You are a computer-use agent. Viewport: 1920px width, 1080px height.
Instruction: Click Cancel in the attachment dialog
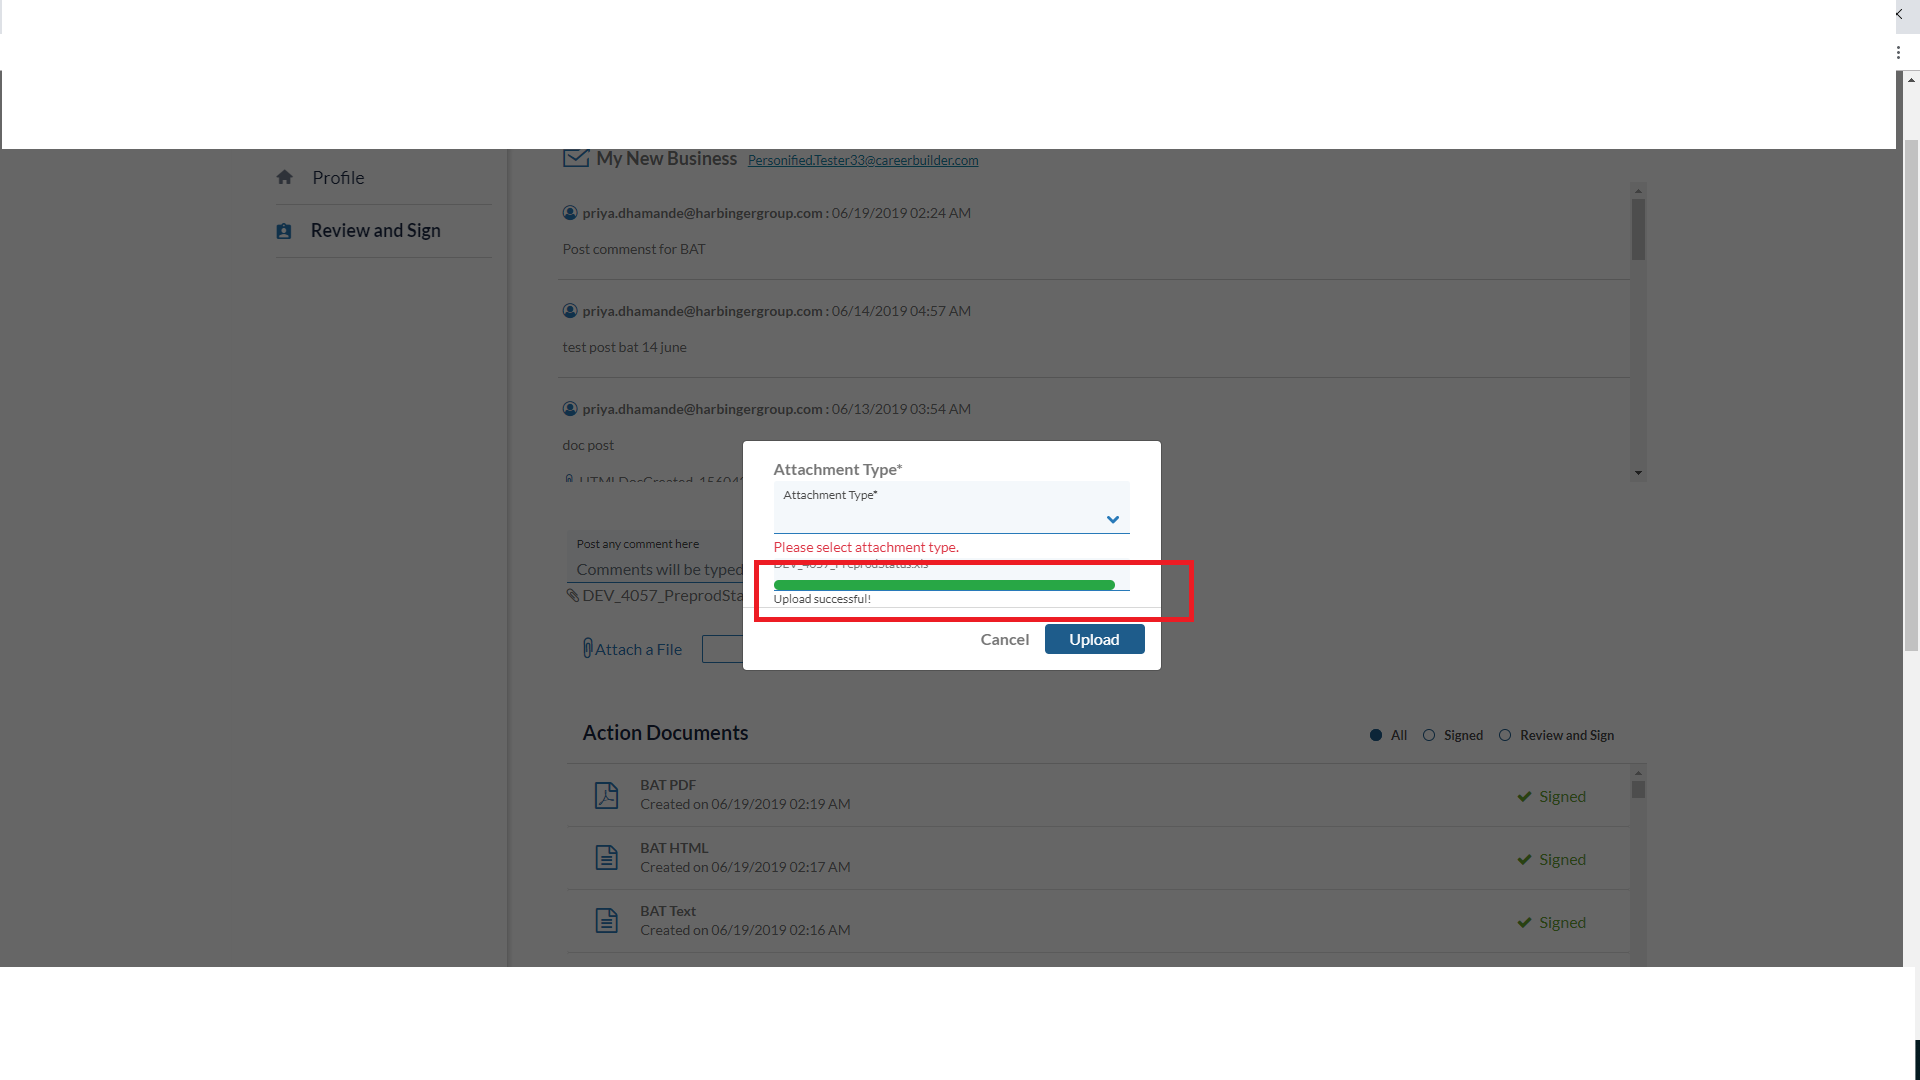coord(1004,639)
